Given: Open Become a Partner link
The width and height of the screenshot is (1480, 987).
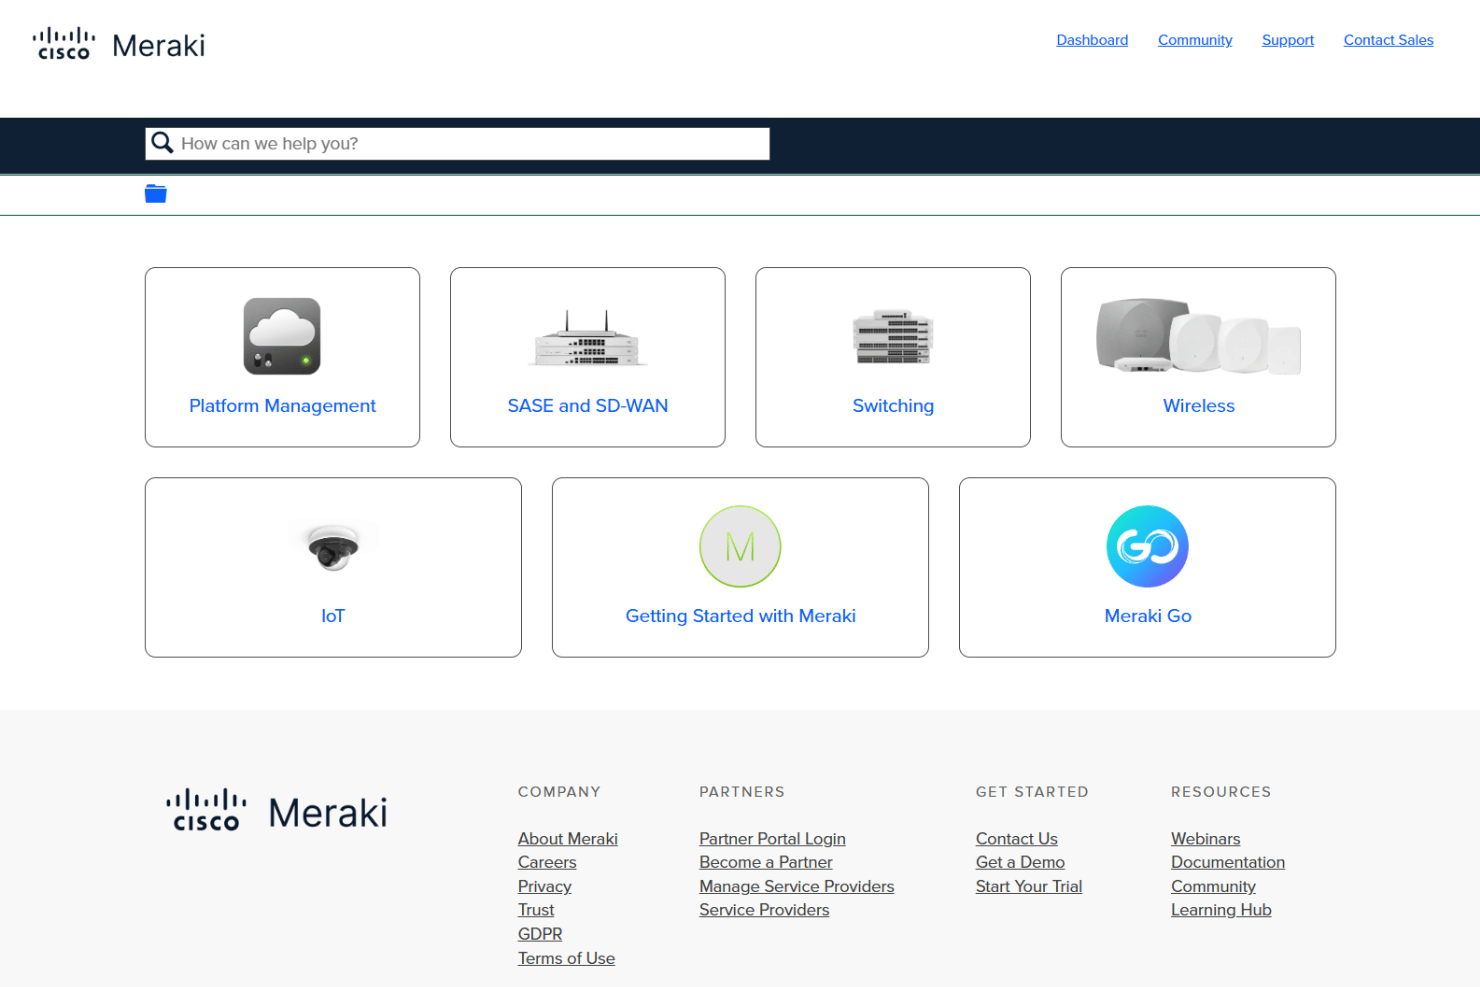Looking at the screenshot, I should click(x=766, y=862).
